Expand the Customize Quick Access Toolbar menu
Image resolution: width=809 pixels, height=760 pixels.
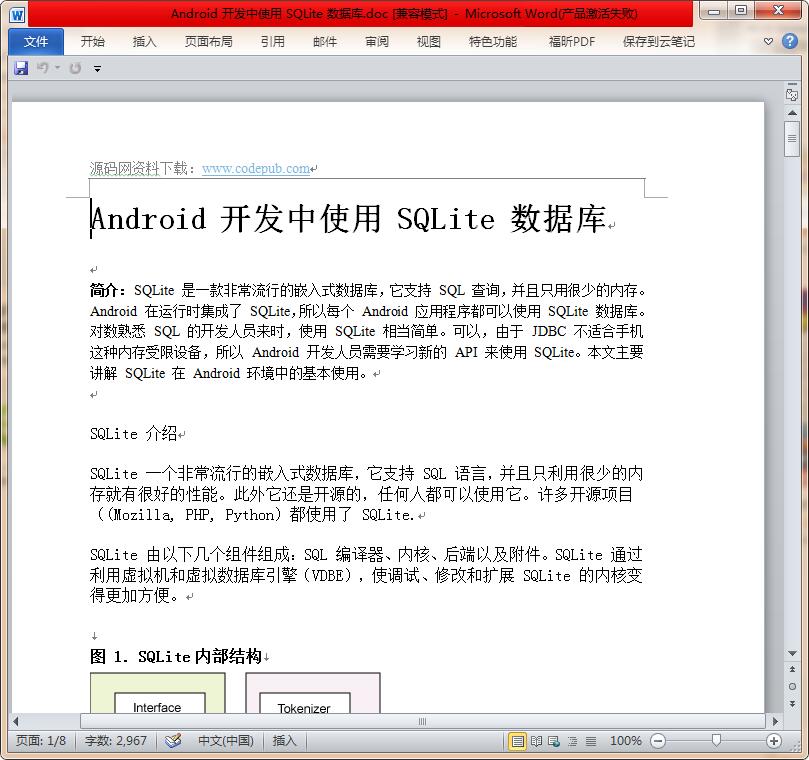pos(97,68)
